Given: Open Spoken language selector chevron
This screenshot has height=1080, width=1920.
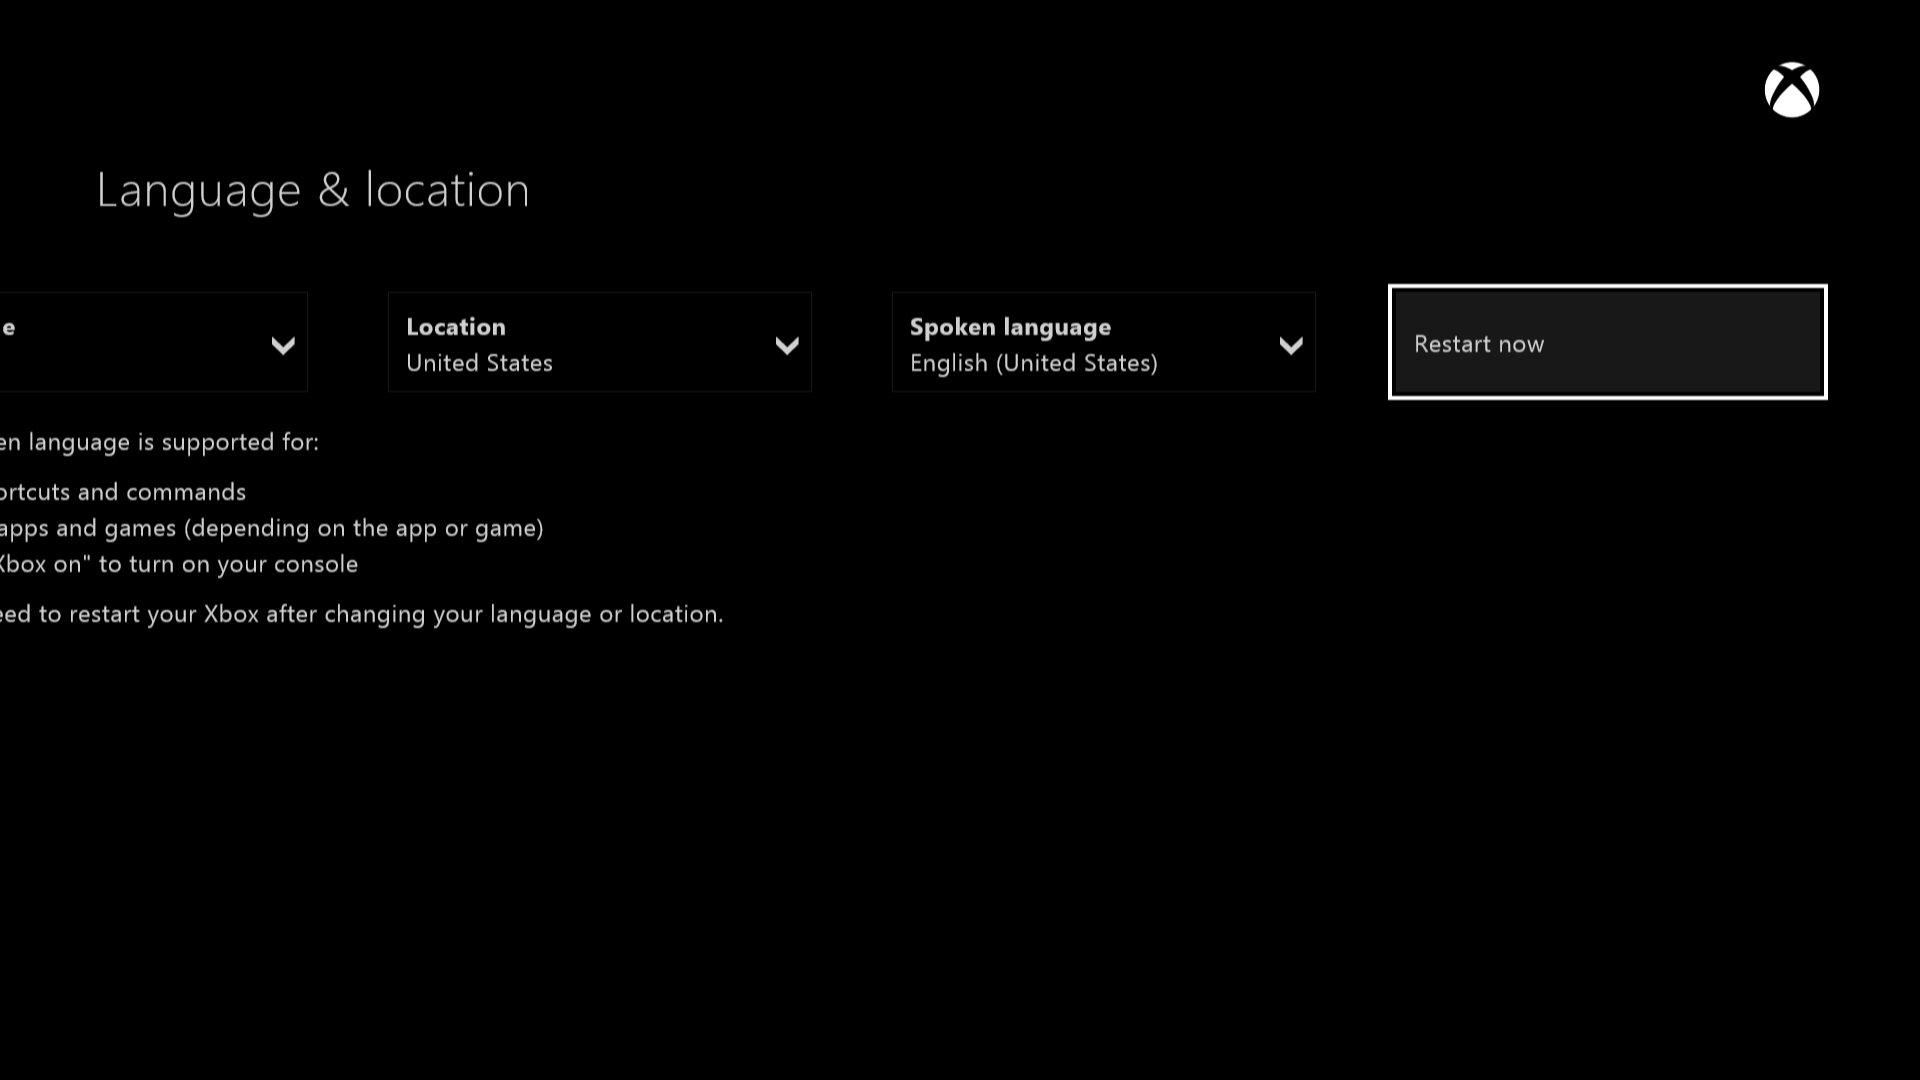Looking at the screenshot, I should (1290, 344).
